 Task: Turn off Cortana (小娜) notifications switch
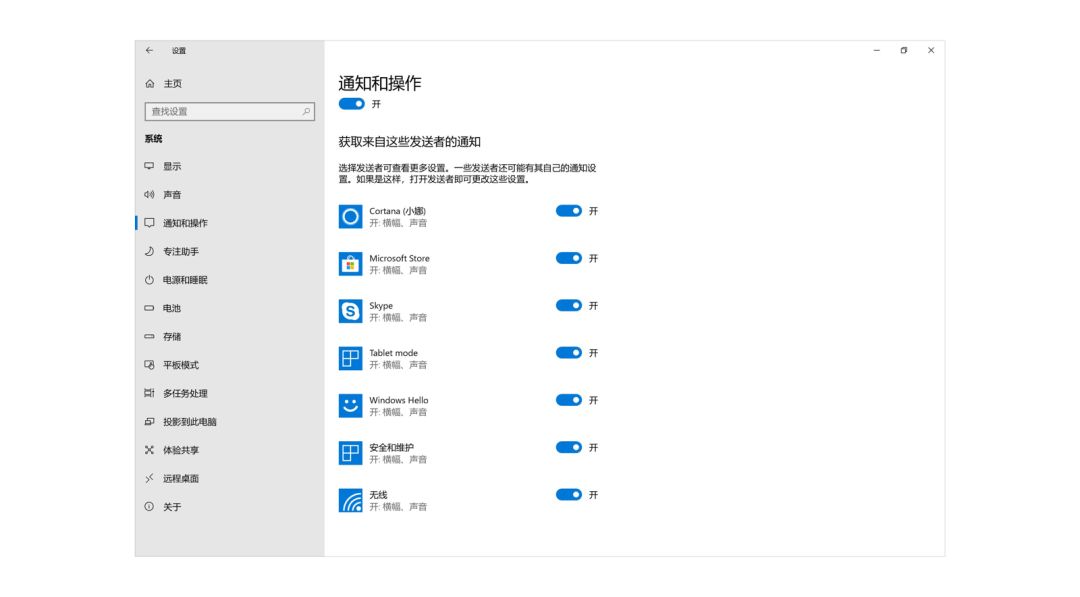[x=569, y=211]
